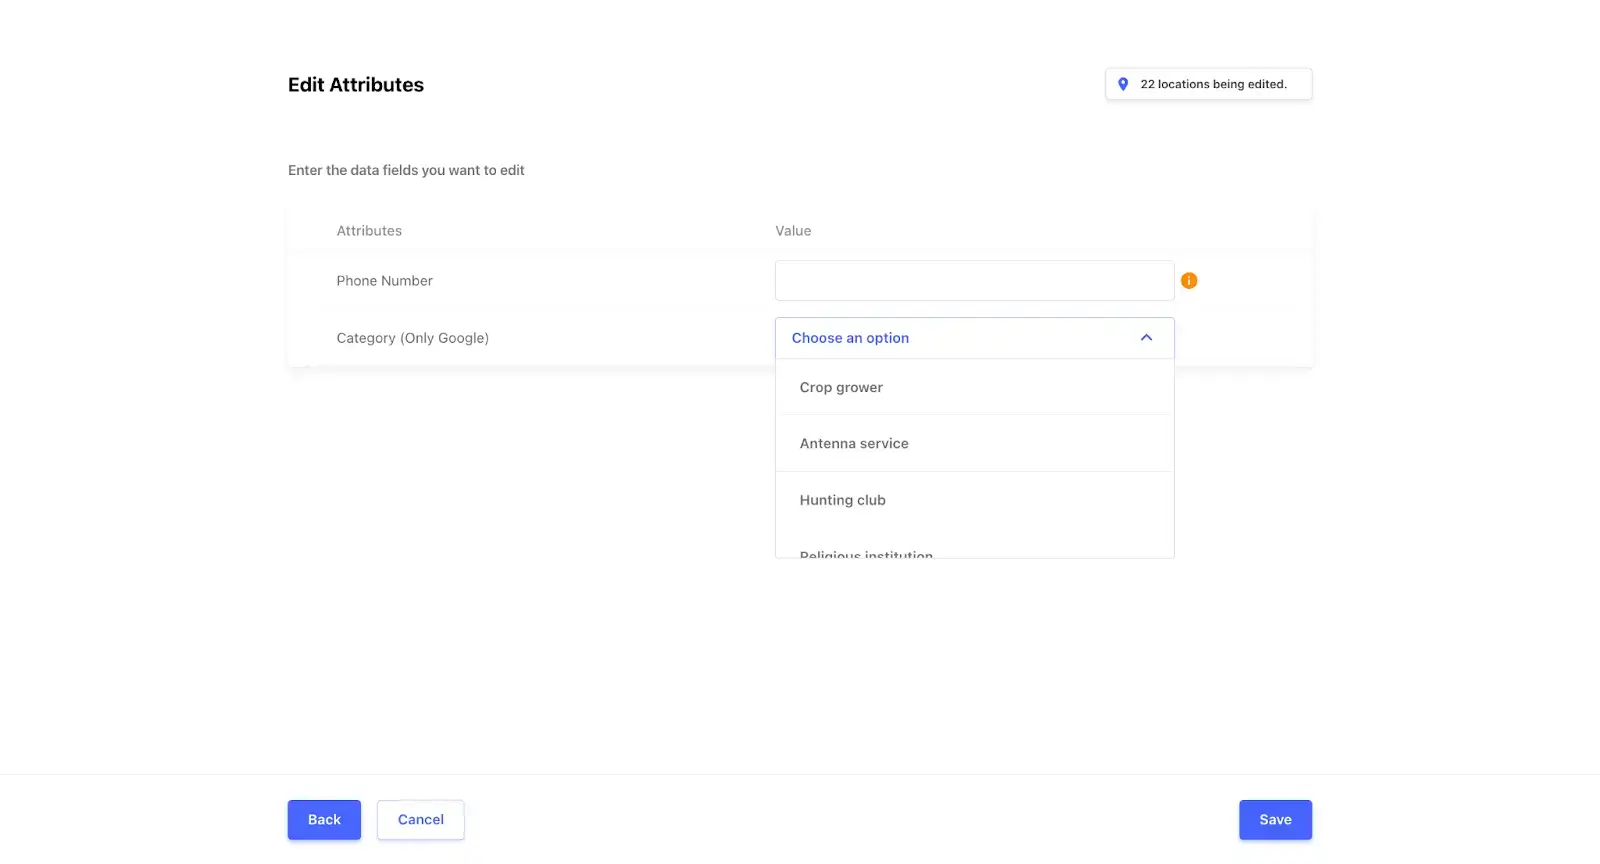Select the partially visible 'Religious institution' option
This screenshot has height=864, width=1600.
point(866,553)
